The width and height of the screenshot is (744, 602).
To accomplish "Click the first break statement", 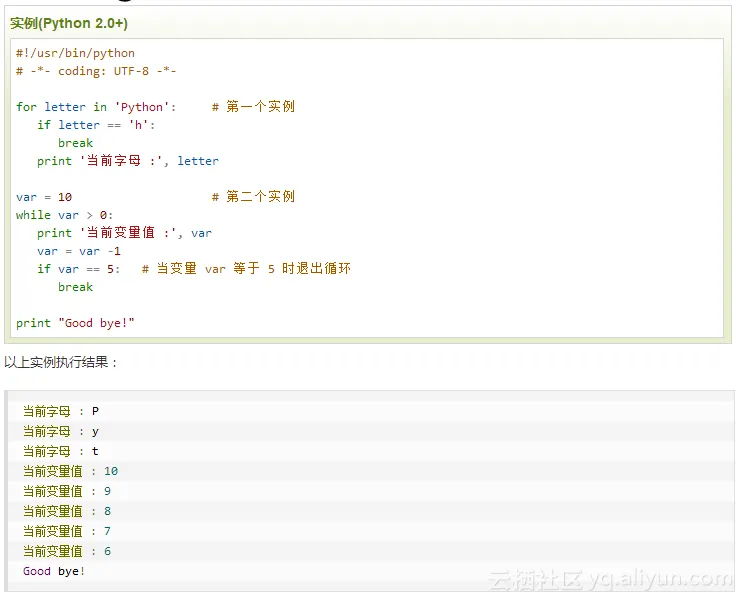I will (x=75, y=143).
